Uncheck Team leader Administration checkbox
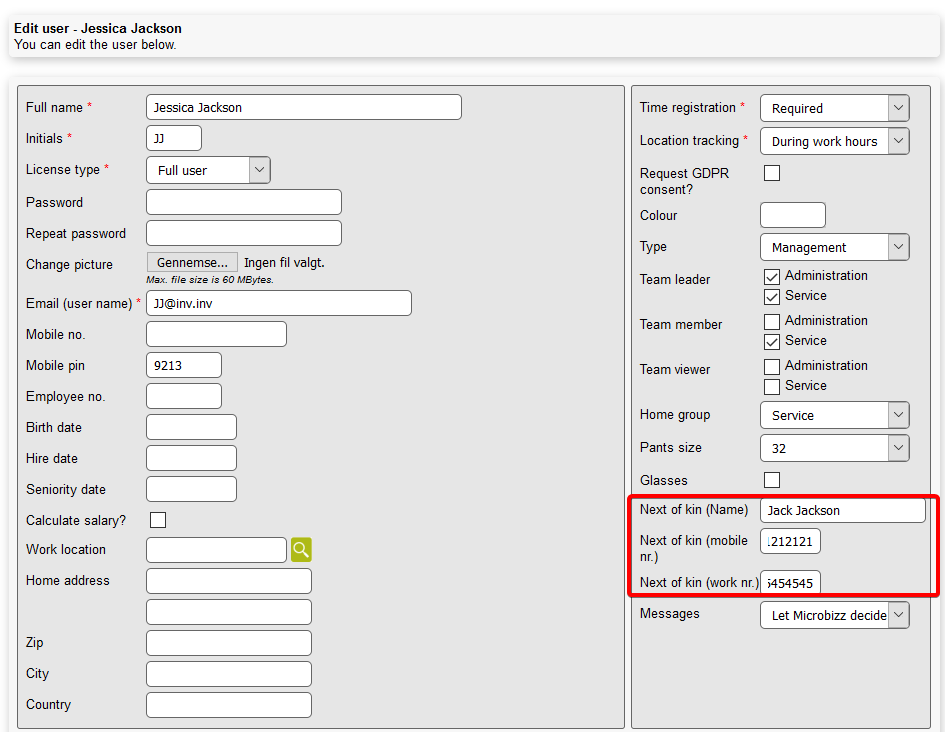Viewport: 945px width, 732px height. coord(772,276)
